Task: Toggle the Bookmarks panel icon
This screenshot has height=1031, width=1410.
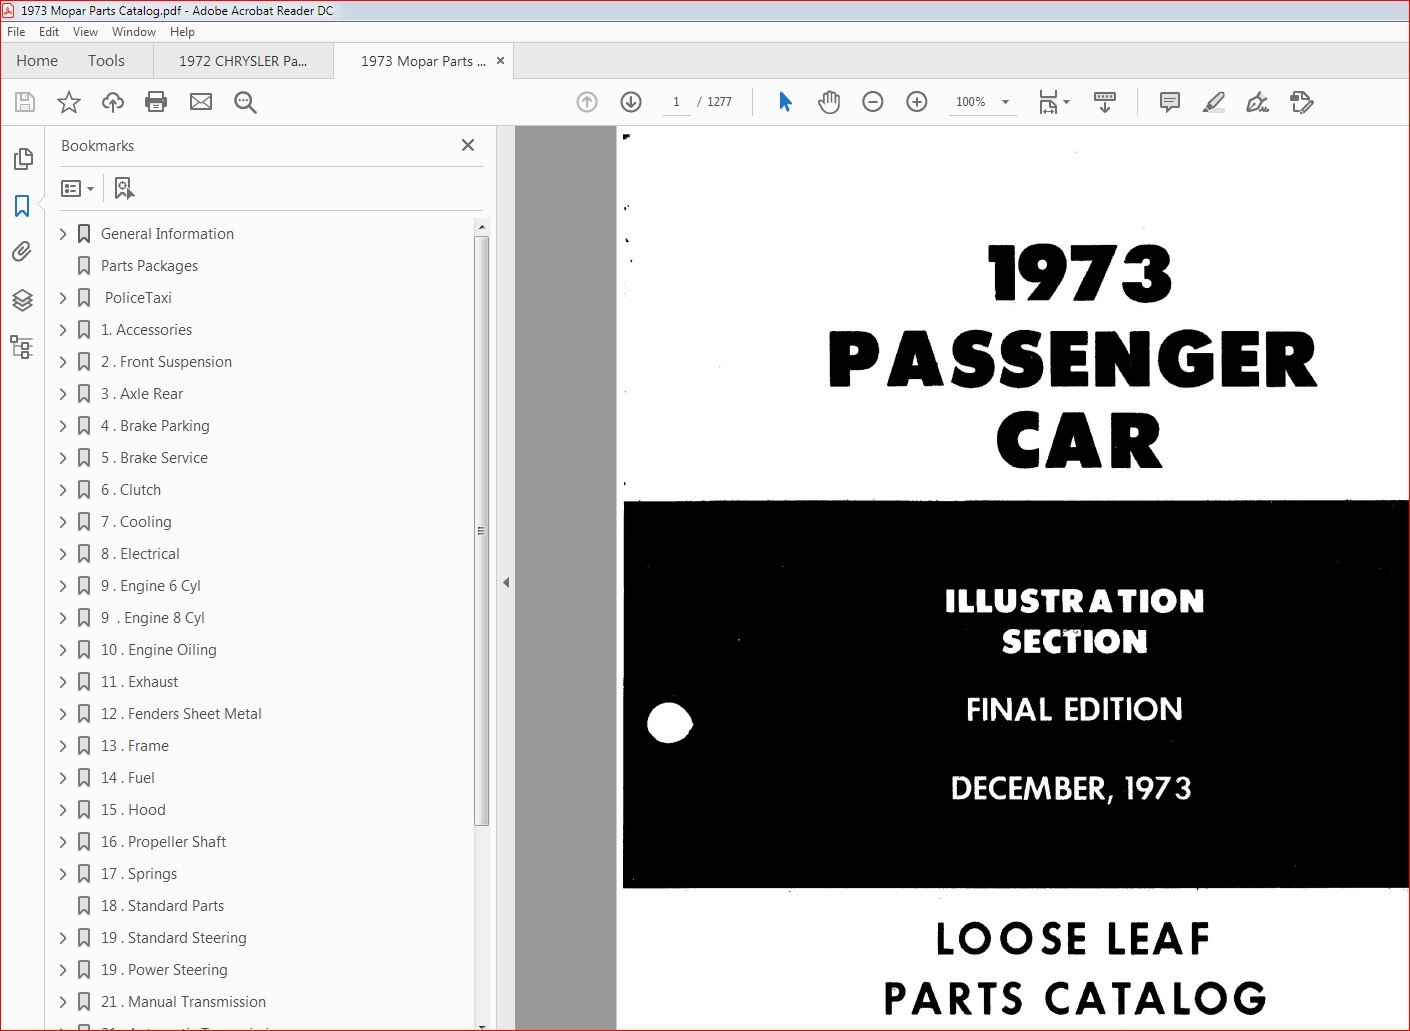Action: tap(22, 206)
